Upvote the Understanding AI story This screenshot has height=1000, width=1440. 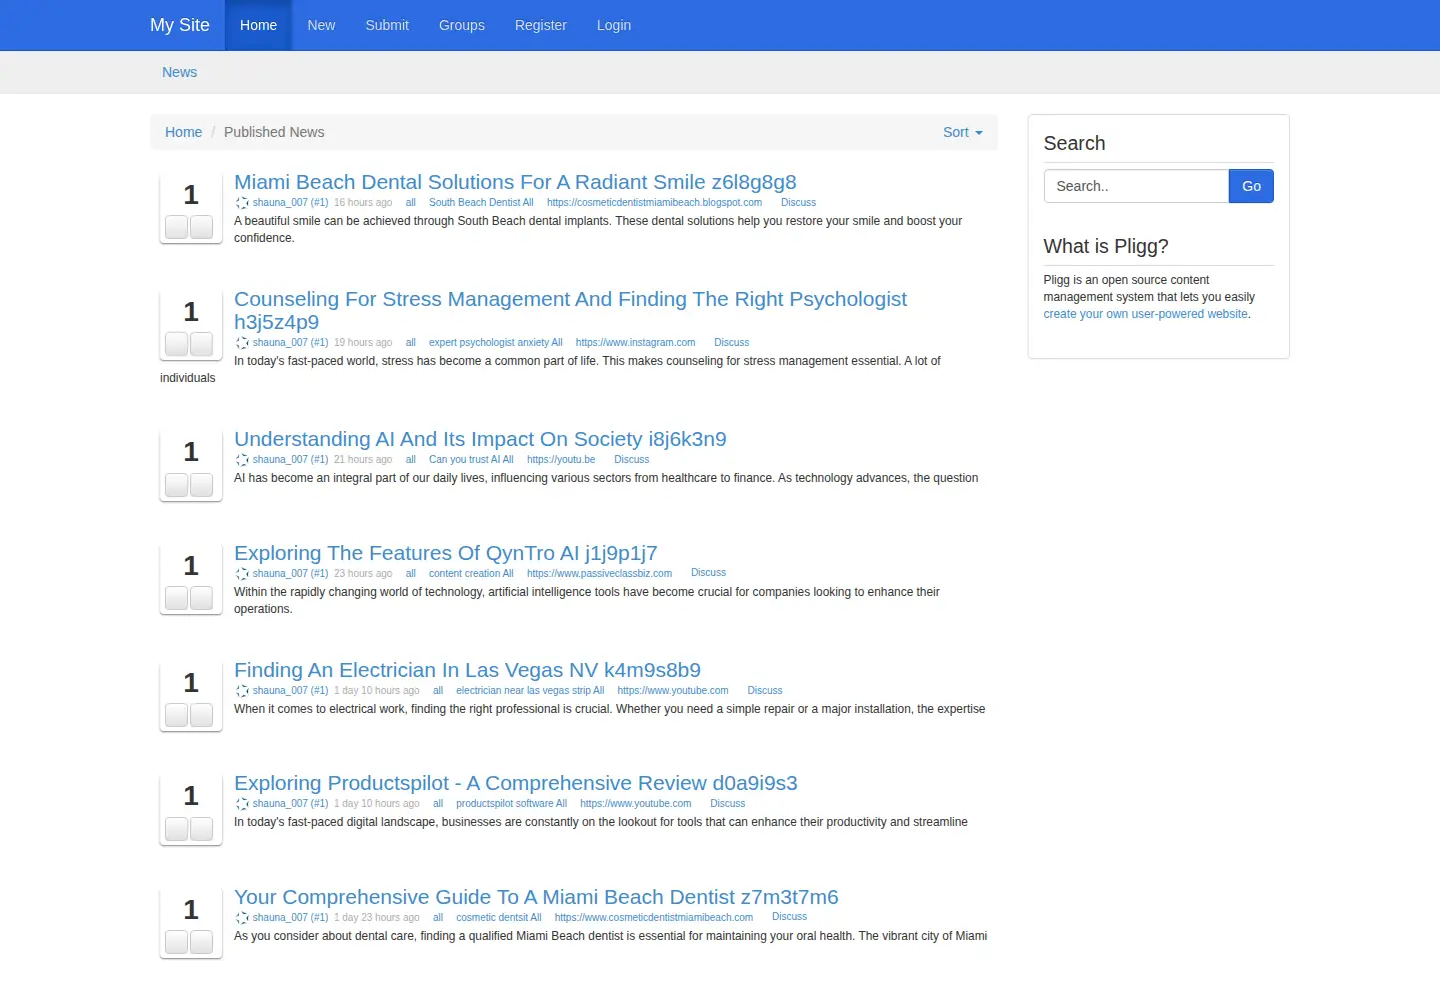[177, 485]
